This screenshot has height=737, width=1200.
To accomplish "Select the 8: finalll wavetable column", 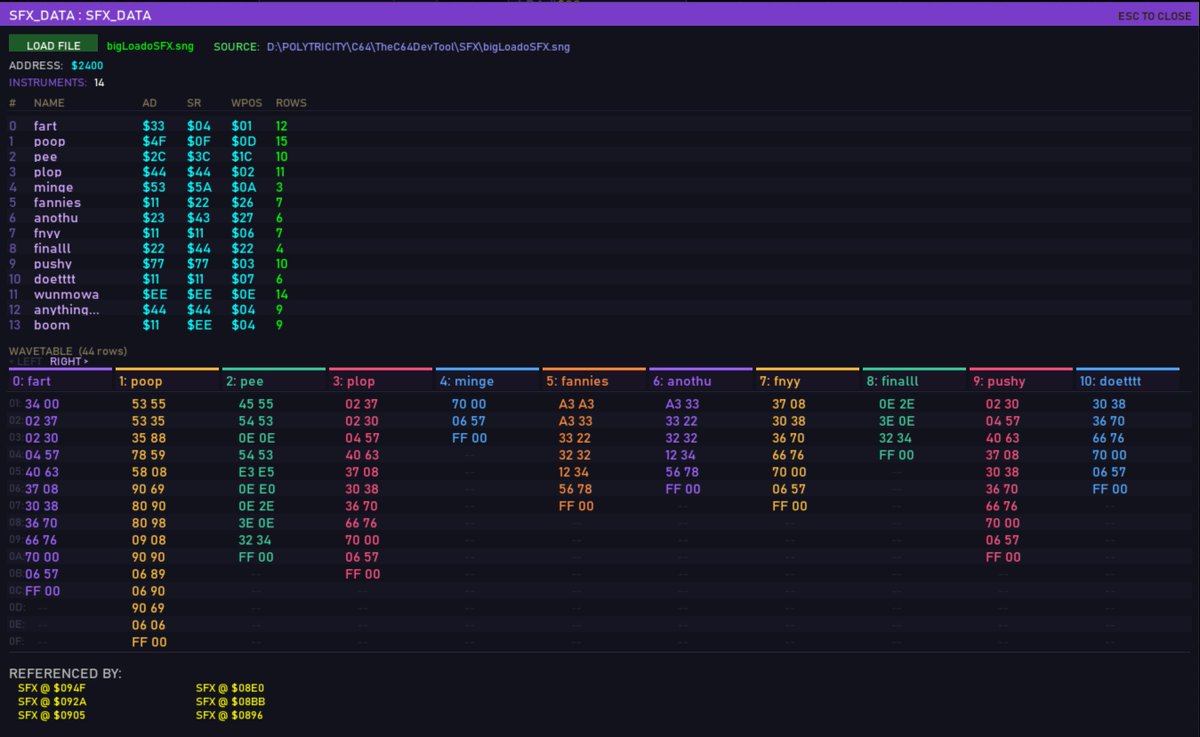I will click(x=915, y=381).
